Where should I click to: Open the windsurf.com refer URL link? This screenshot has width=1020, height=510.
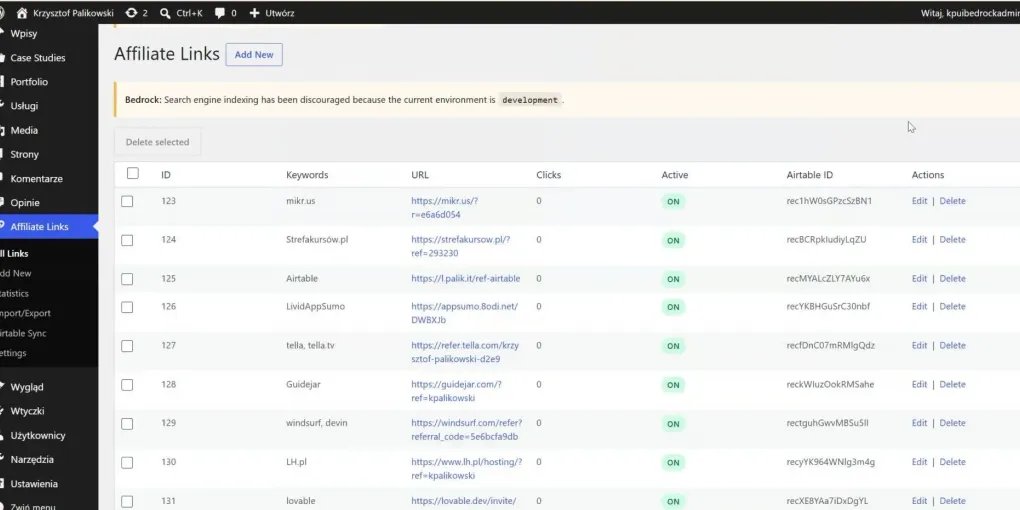click(466, 429)
